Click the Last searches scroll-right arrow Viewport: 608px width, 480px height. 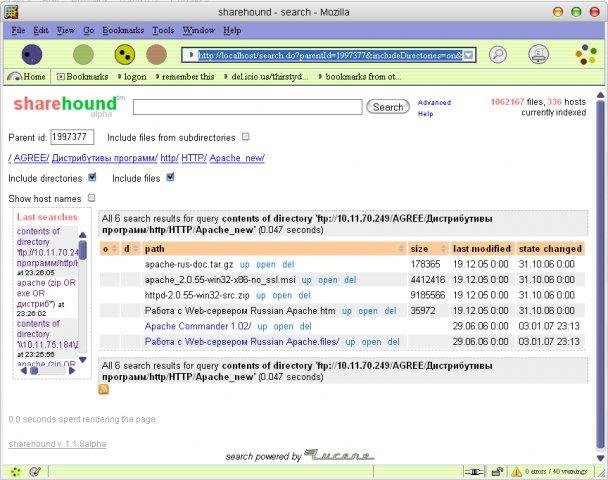coord(72,371)
